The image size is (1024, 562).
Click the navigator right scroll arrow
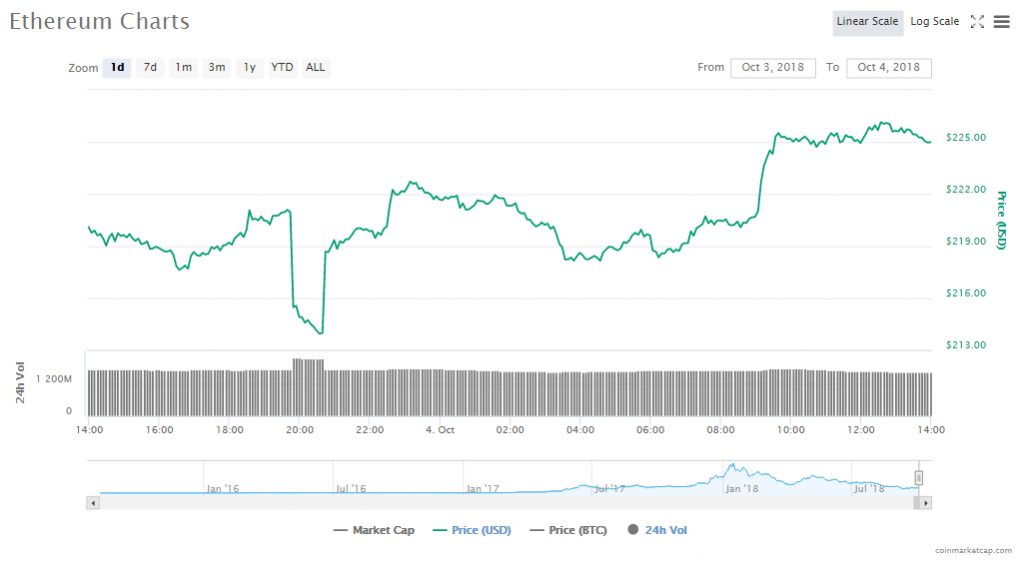pyautogui.click(x=925, y=502)
